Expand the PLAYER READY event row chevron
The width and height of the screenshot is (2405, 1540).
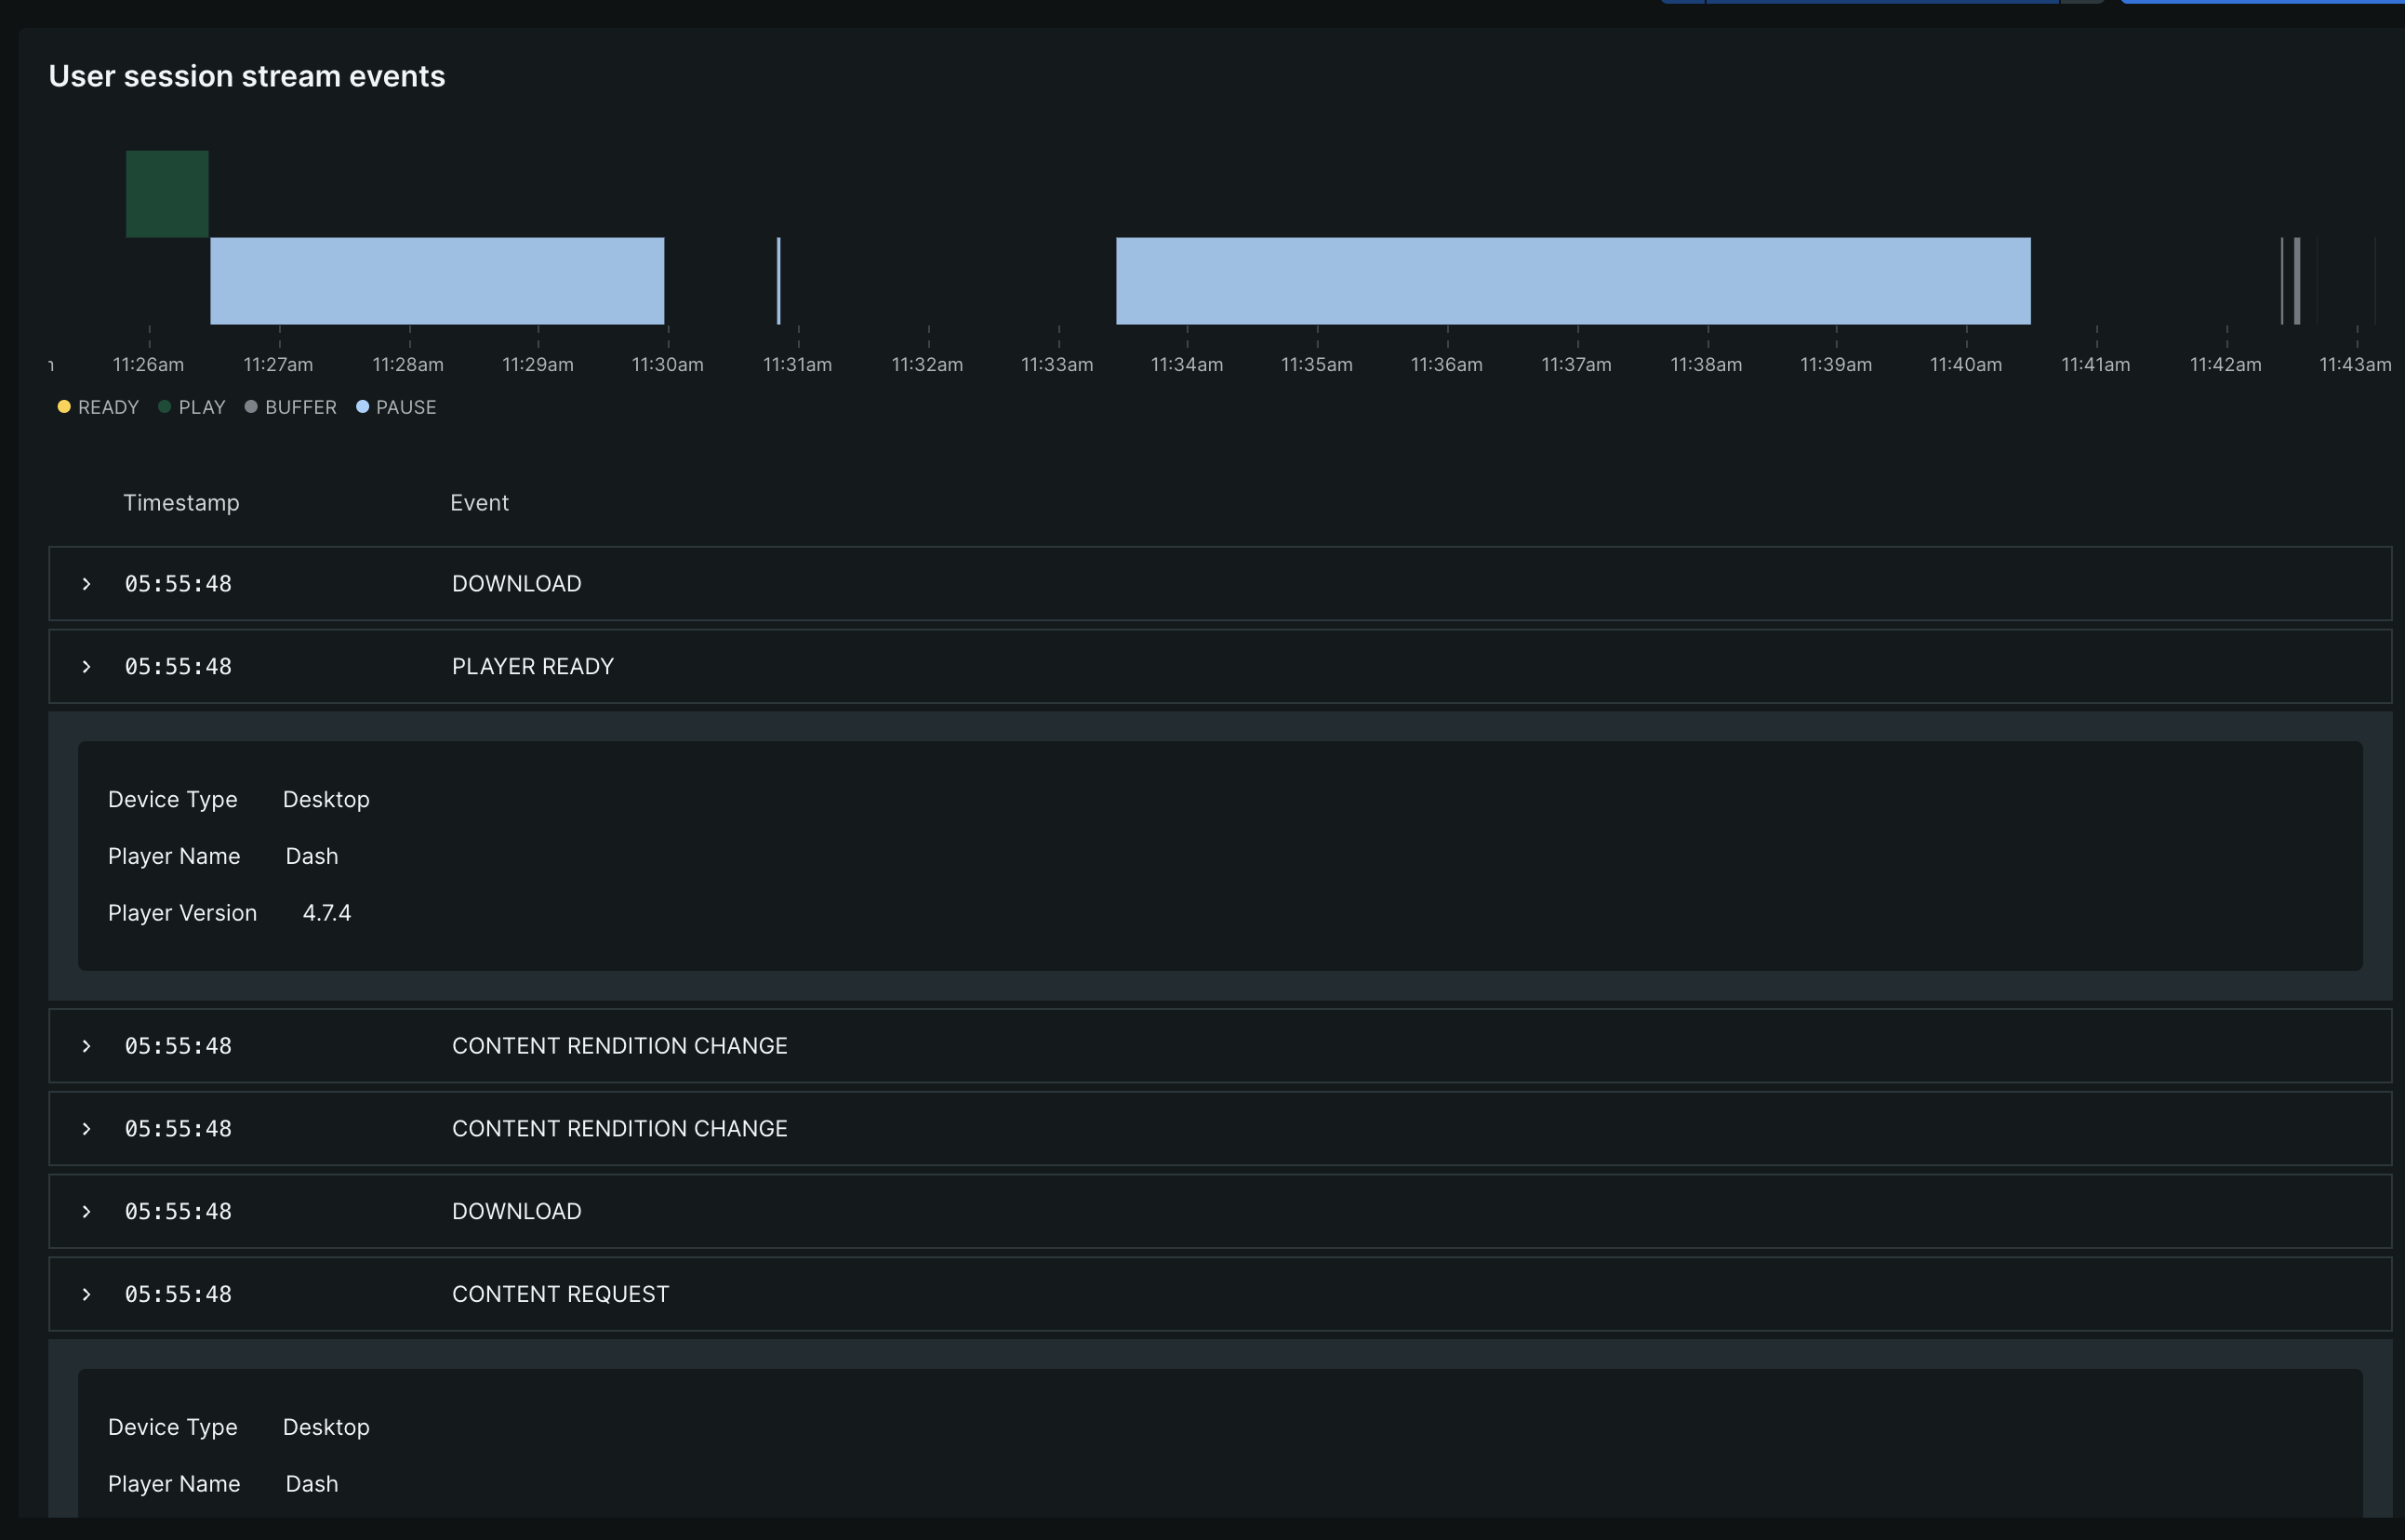pos(87,667)
